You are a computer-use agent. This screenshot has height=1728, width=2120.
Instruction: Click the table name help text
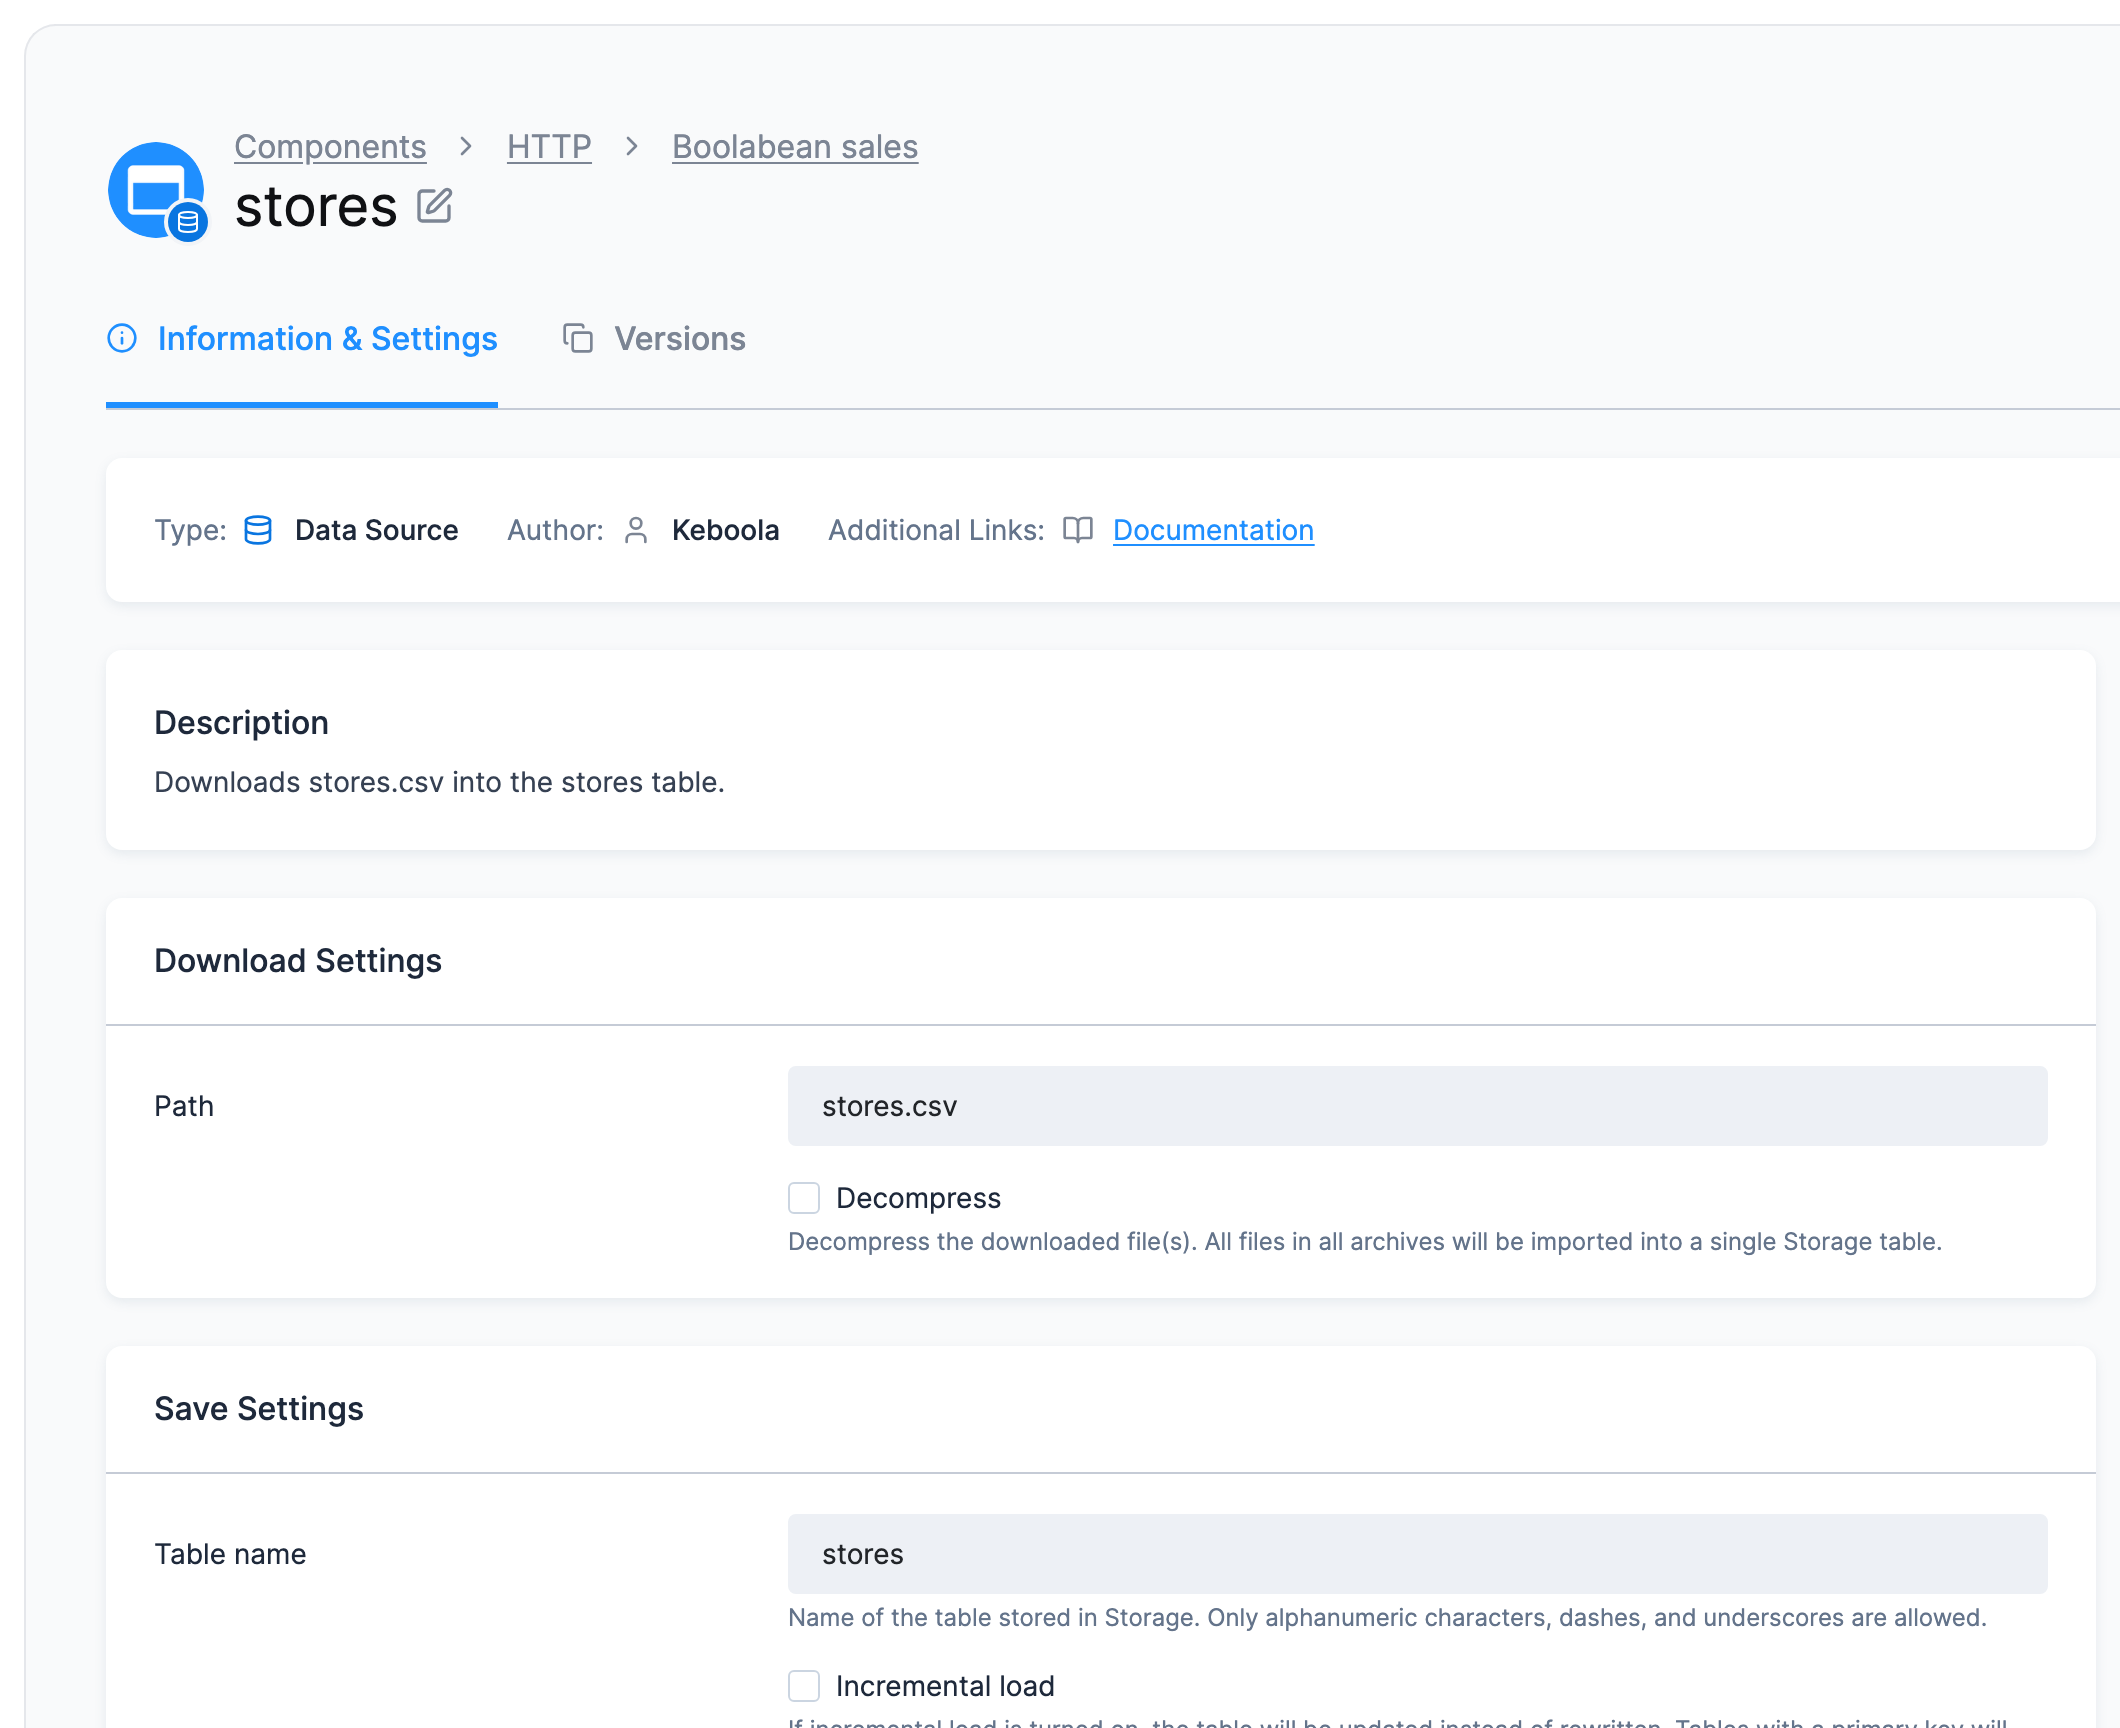(x=1387, y=1618)
